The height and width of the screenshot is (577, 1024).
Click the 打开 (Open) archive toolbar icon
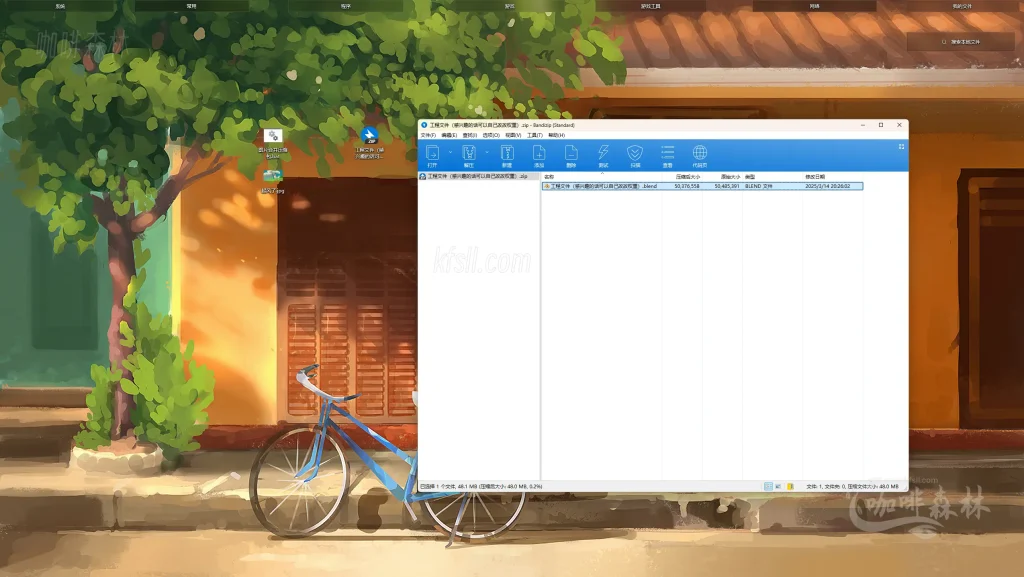(x=432, y=155)
